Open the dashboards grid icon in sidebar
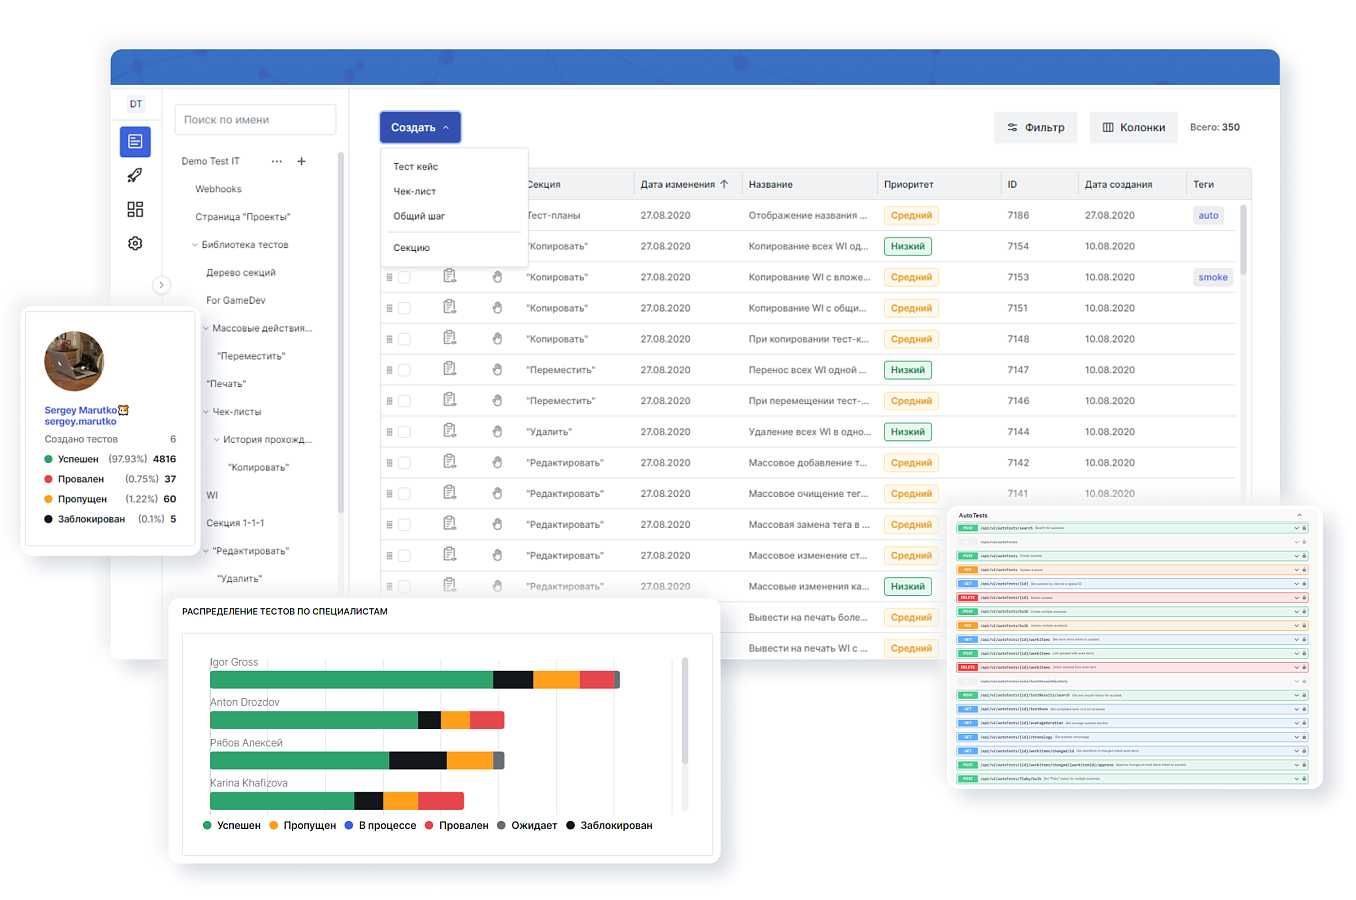The width and height of the screenshot is (1356, 900). [135, 209]
